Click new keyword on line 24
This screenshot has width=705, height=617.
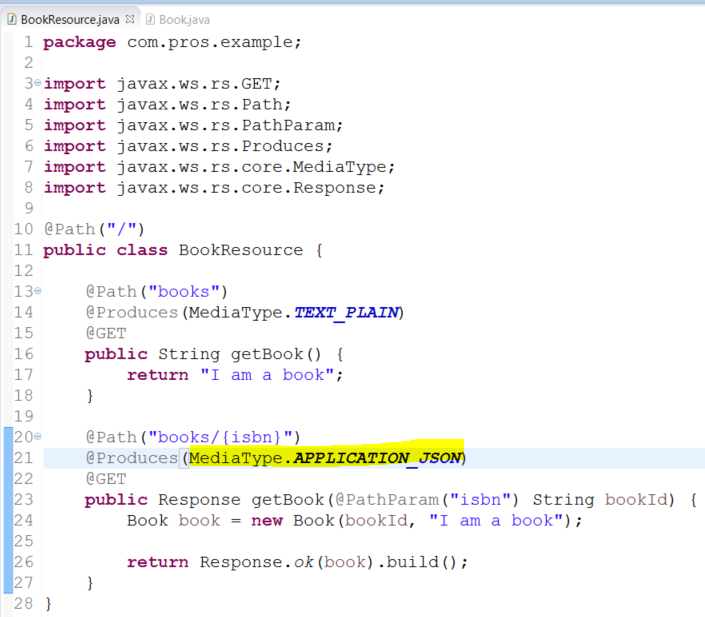tap(267, 521)
